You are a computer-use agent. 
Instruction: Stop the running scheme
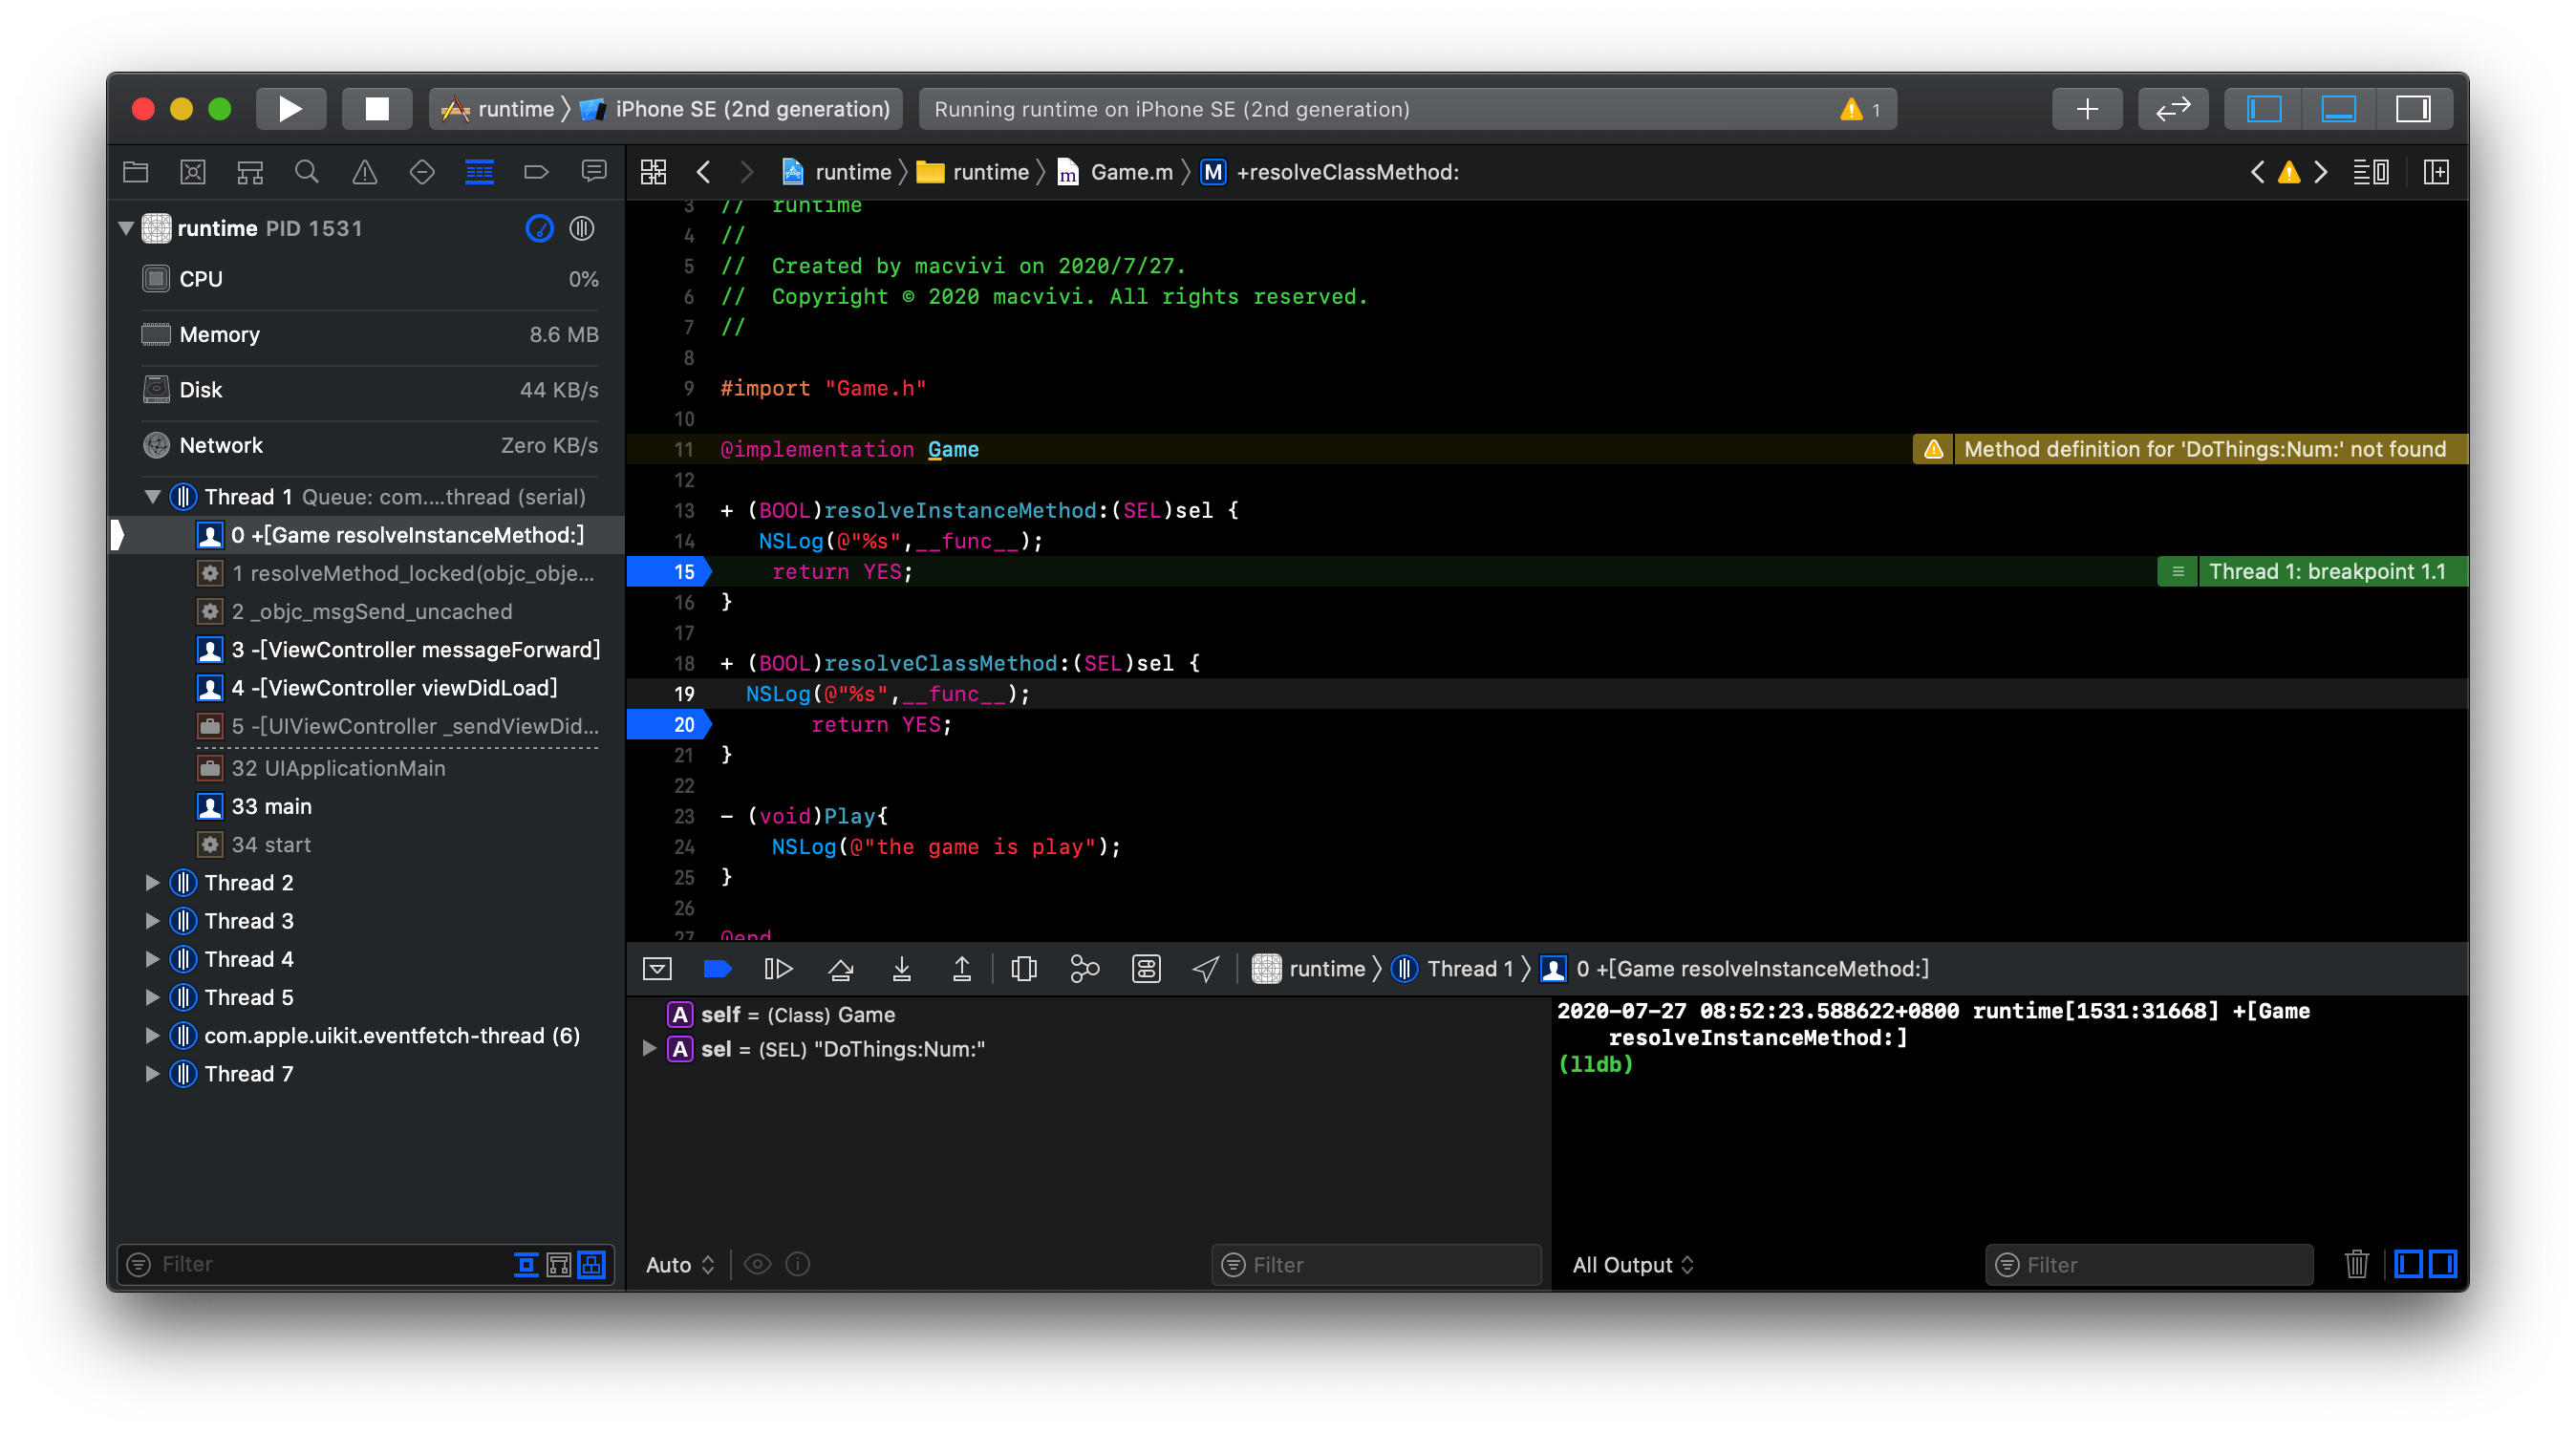(377, 109)
